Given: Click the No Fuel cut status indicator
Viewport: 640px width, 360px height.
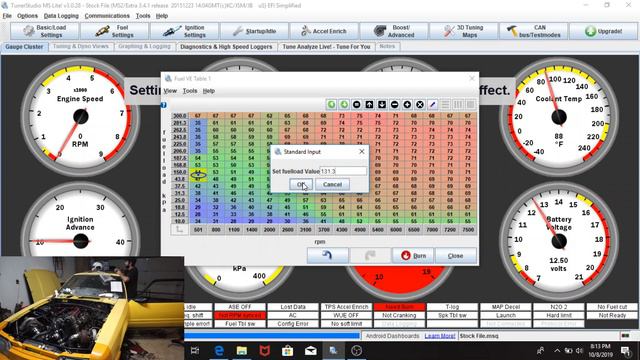Looking at the screenshot, I should tap(612, 307).
